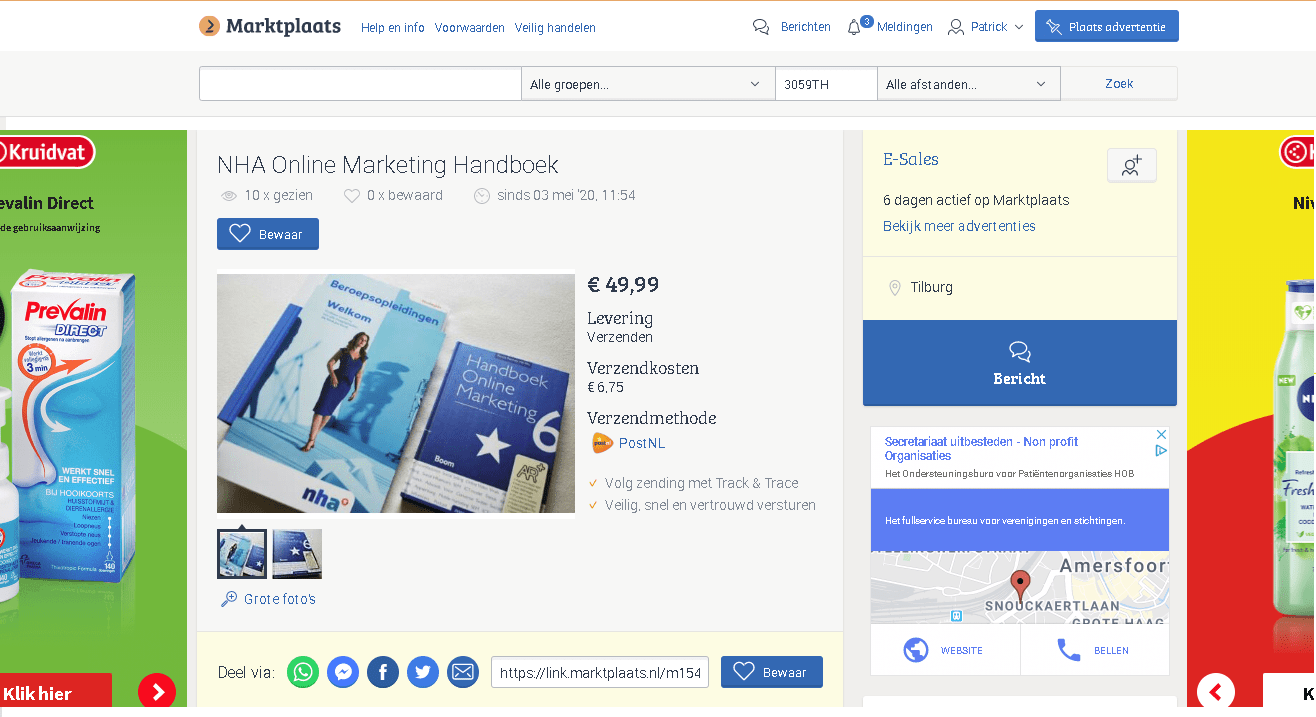Image resolution: width=1316 pixels, height=717 pixels.
Task: Follow seller E-Sales with add-person icon
Action: 1132,166
